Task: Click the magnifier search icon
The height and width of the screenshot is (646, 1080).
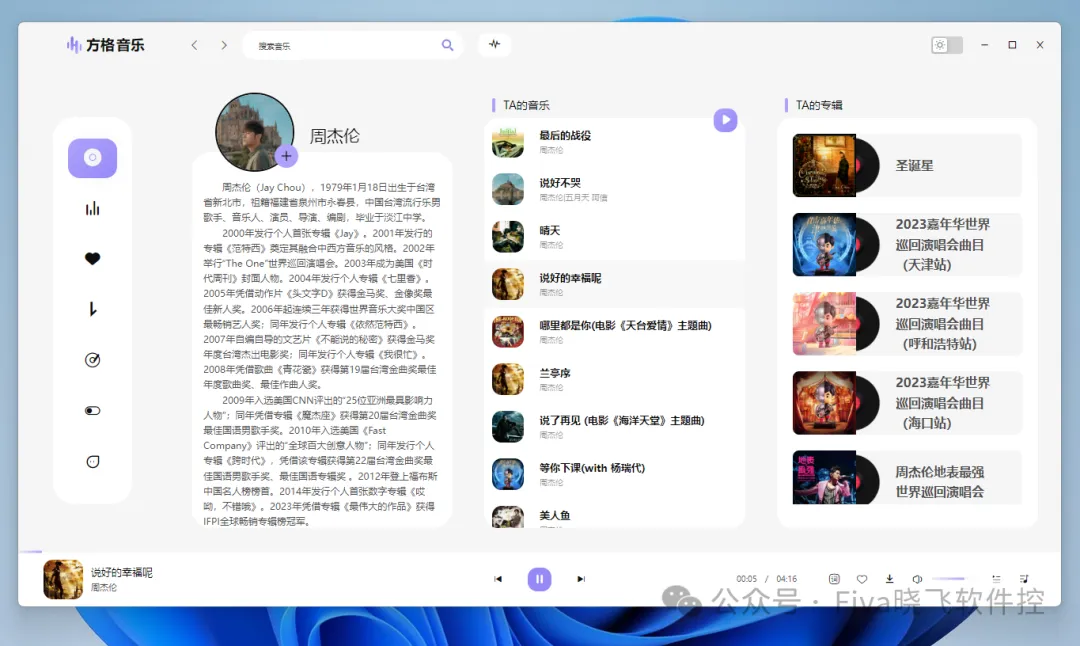Action: [x=448, y=45]
